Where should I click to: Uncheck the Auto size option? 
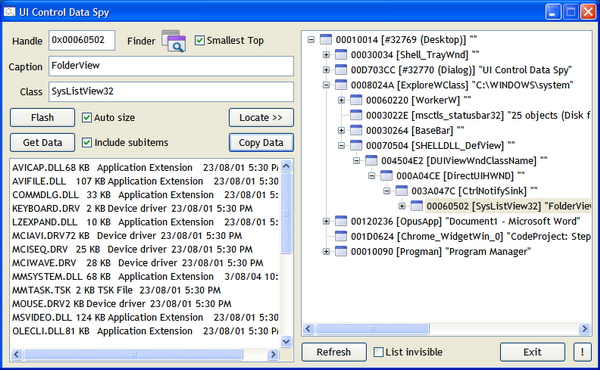[87, 117]
